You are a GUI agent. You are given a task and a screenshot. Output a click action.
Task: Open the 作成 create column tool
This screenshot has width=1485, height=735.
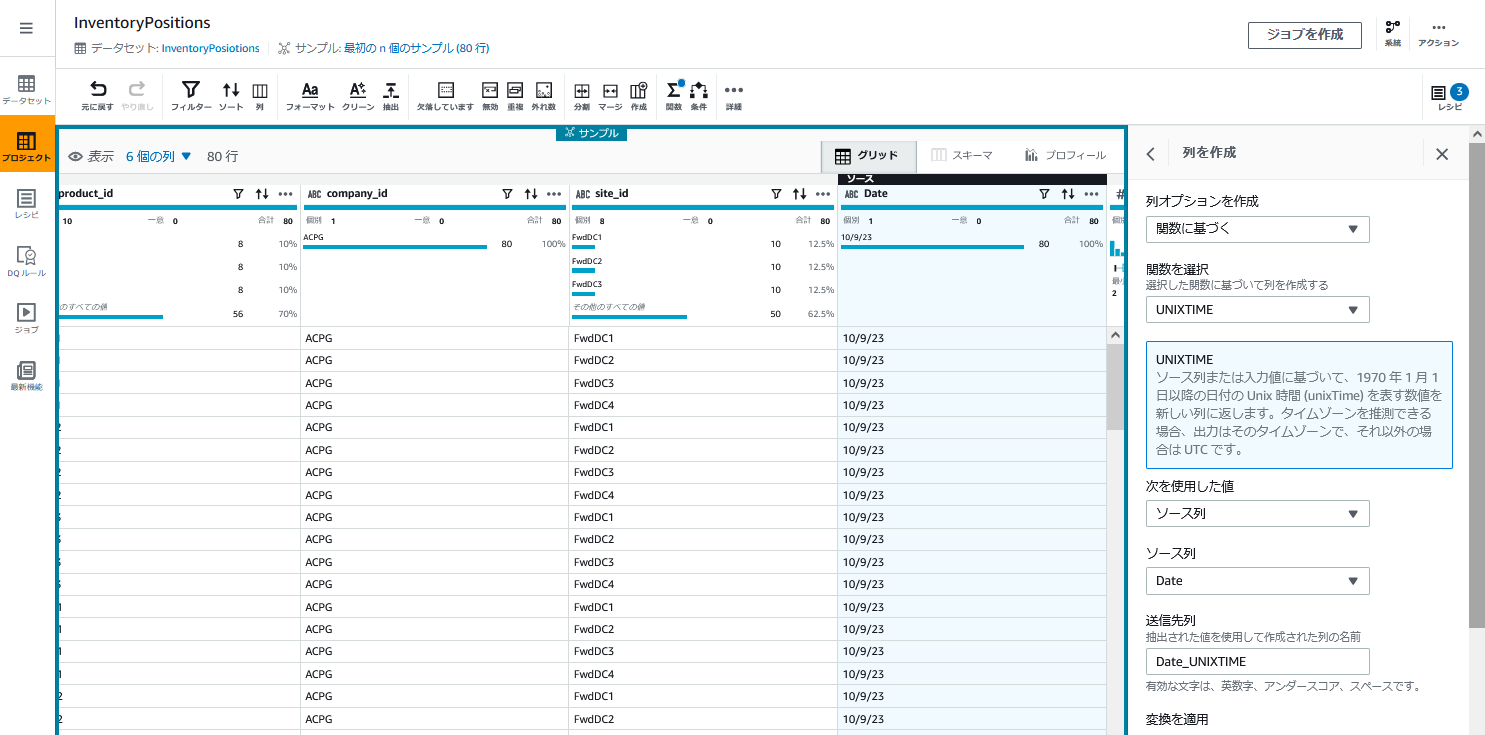pyautogui.click(x=639, y=96)
